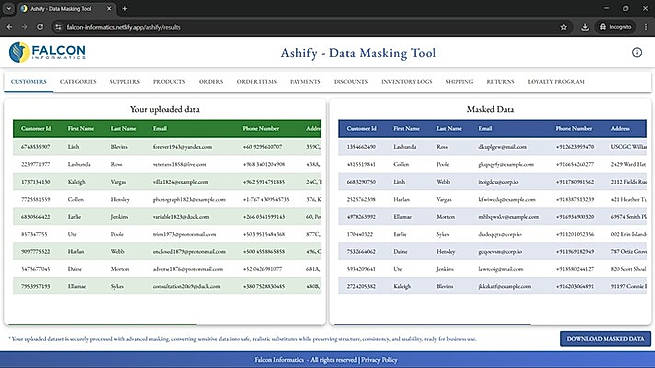Click email variable1823@duck.com in uploaded data
This screenshot has width=655, height=368.
click(181, 217)
